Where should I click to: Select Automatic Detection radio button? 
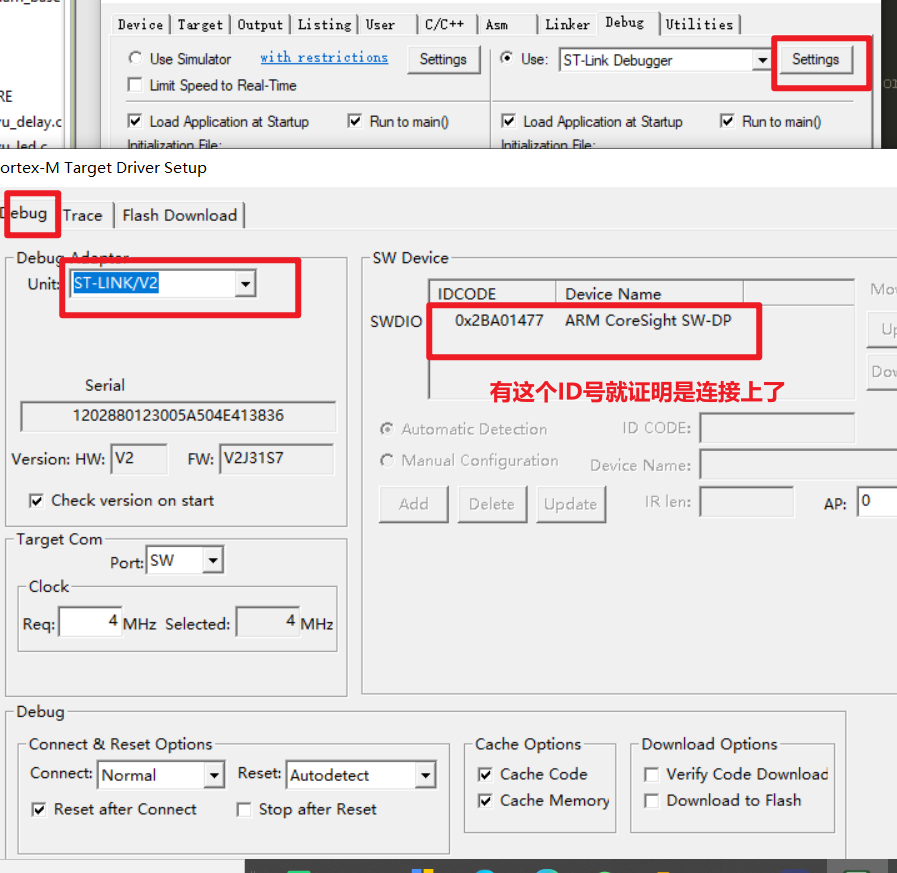387,429
